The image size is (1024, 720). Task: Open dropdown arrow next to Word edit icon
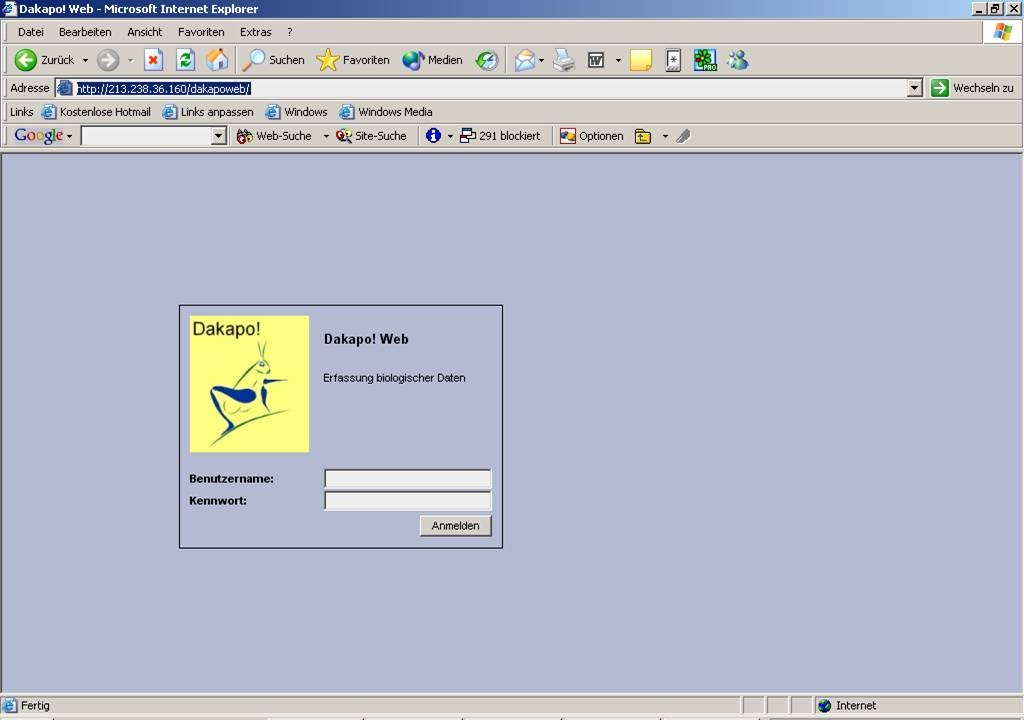(618, 60)
